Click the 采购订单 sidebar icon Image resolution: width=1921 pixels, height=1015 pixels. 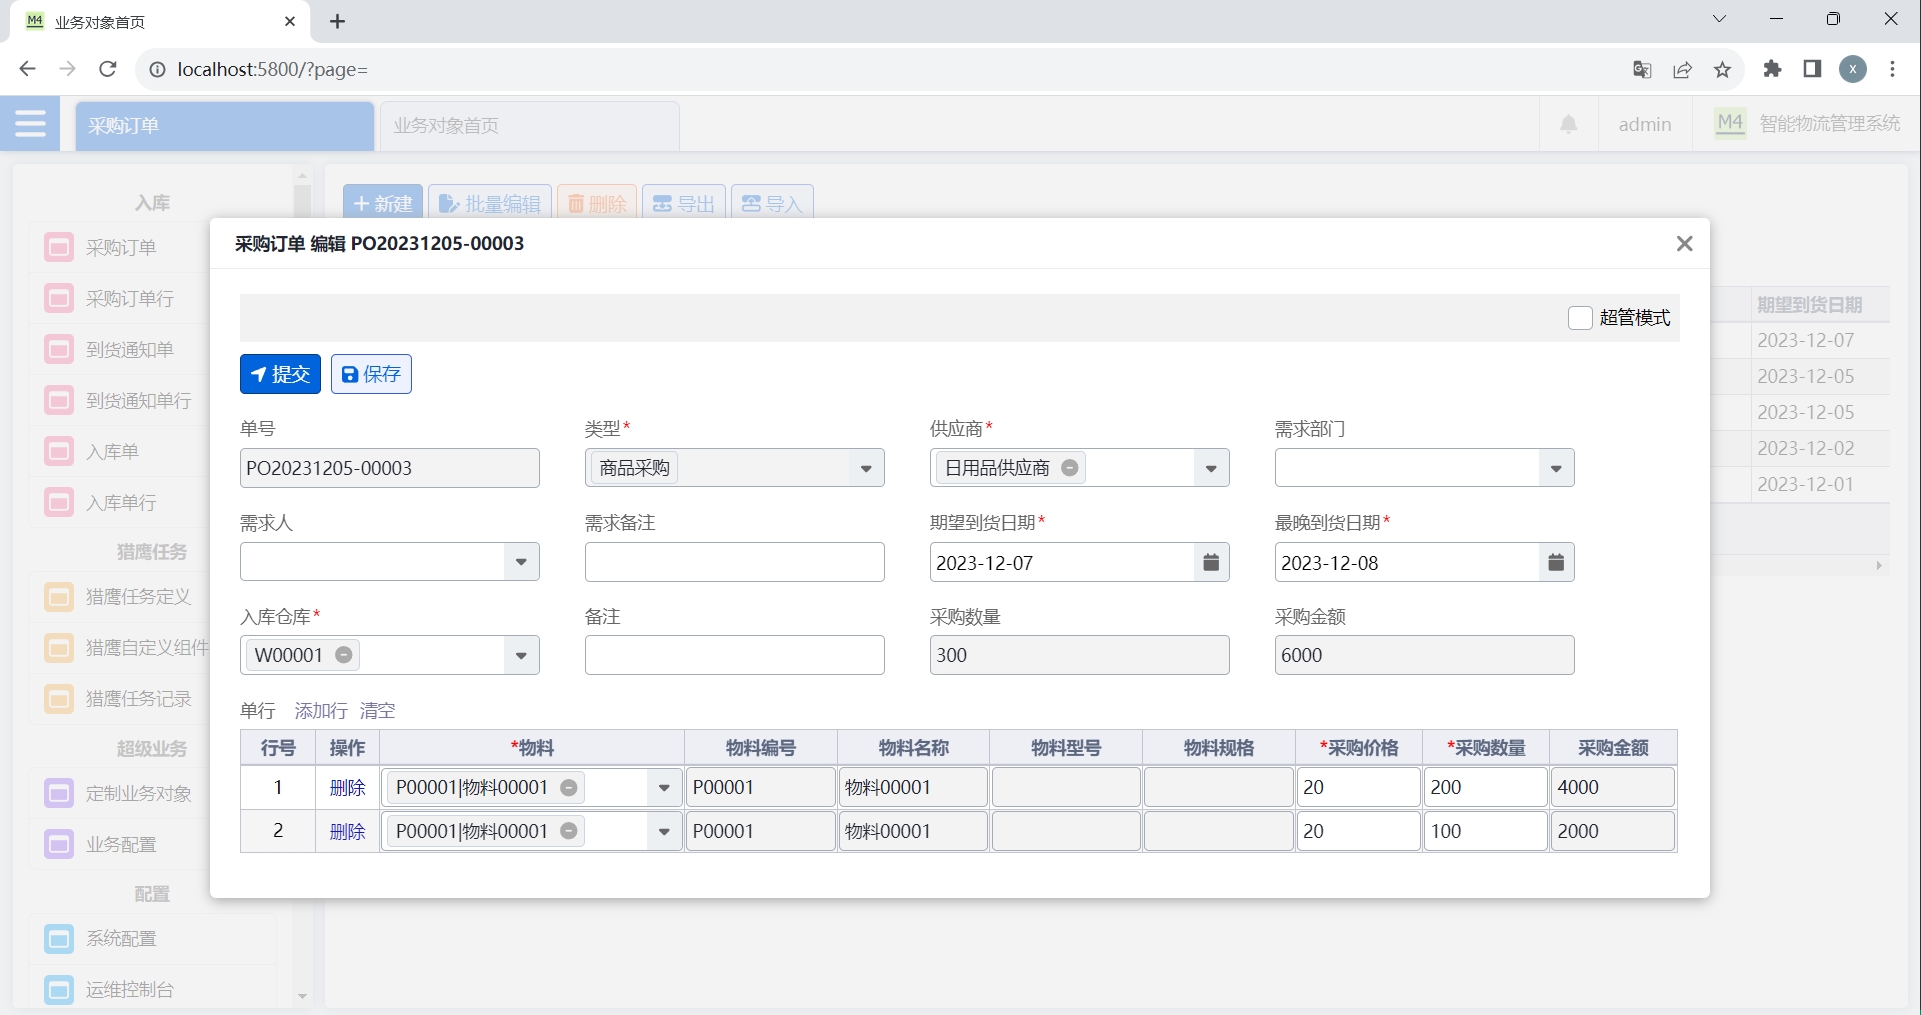click(x=59, y=247)
